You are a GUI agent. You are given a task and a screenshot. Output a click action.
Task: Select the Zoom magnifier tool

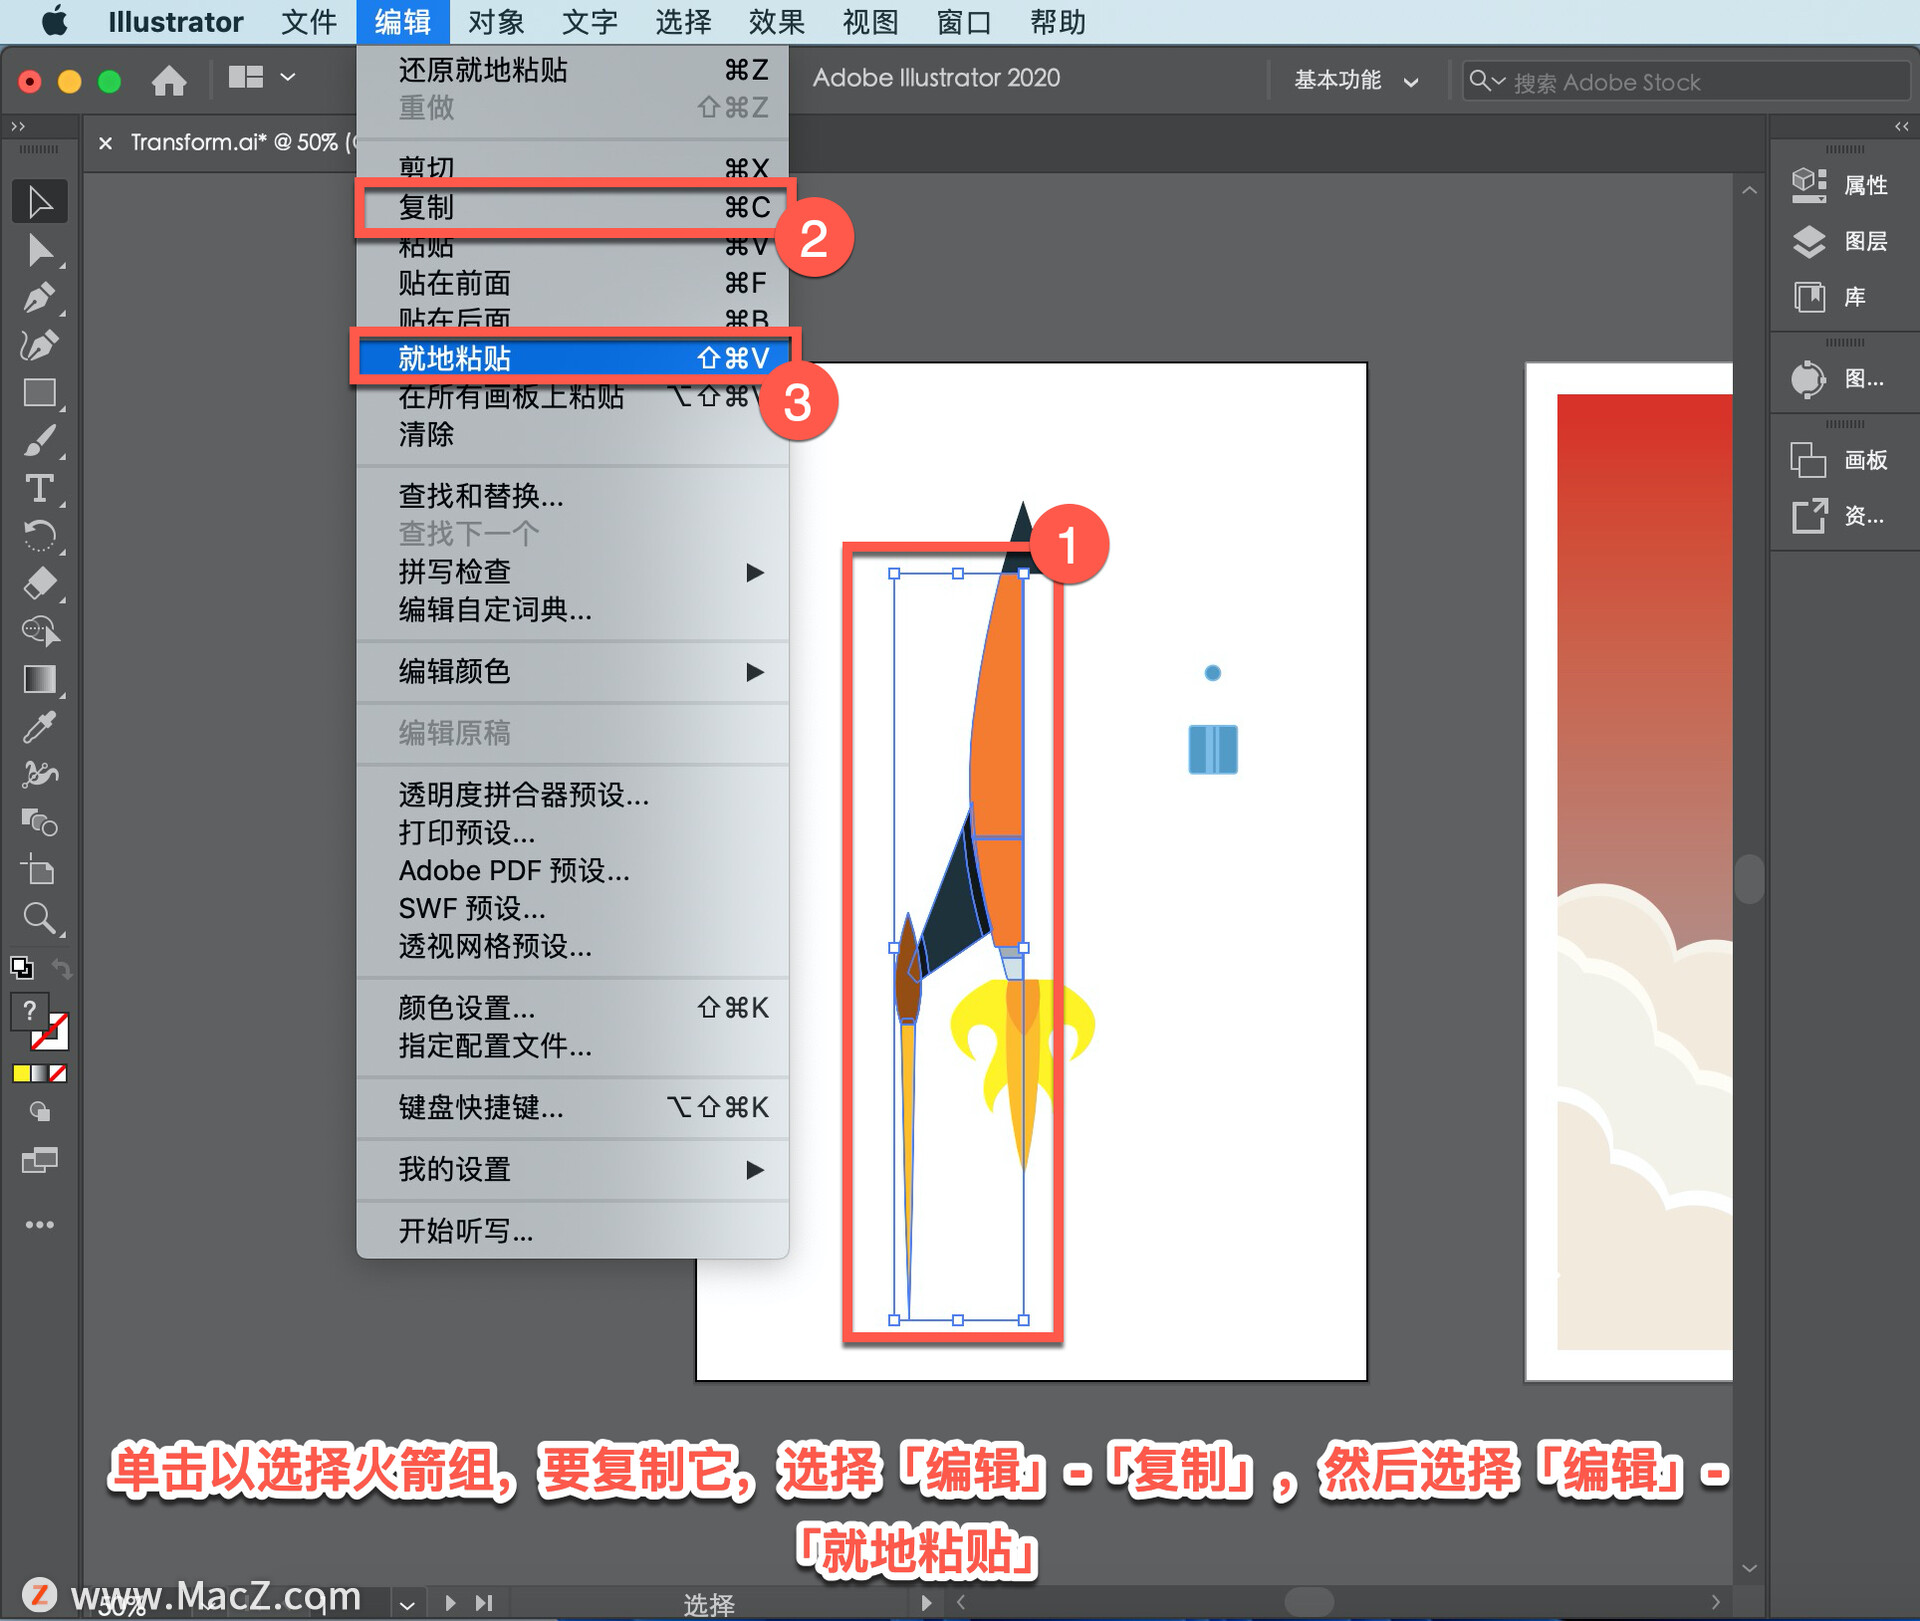[39, 918]
